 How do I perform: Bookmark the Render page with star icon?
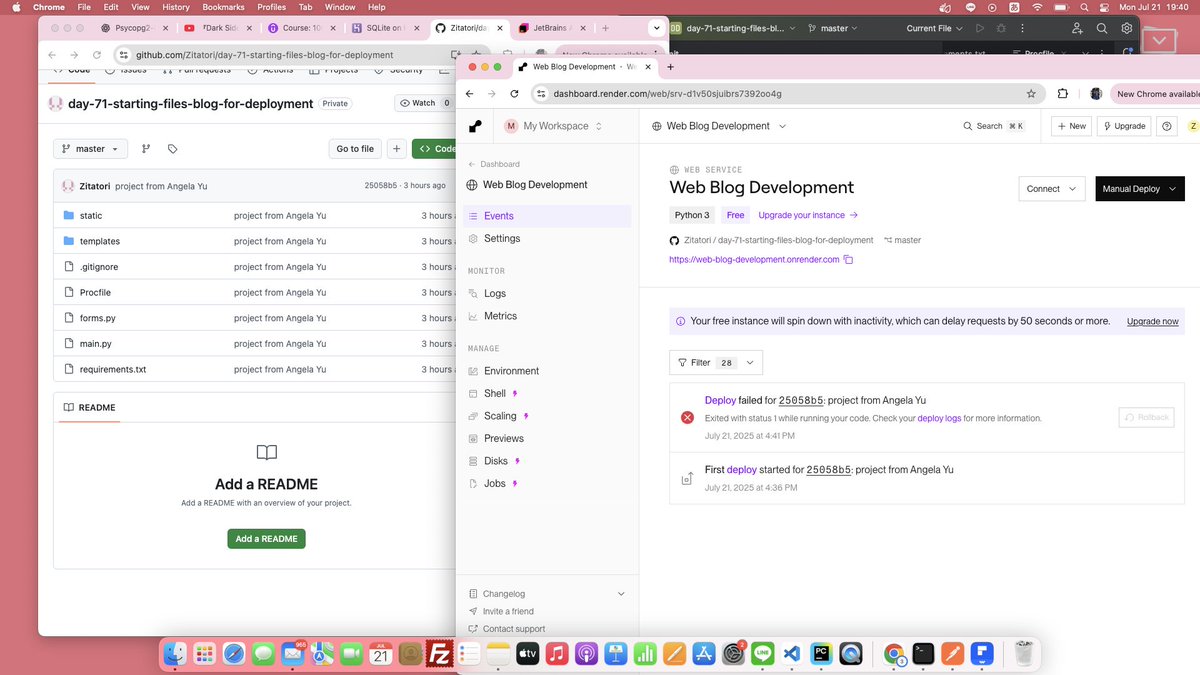[x=1031, y=94]
